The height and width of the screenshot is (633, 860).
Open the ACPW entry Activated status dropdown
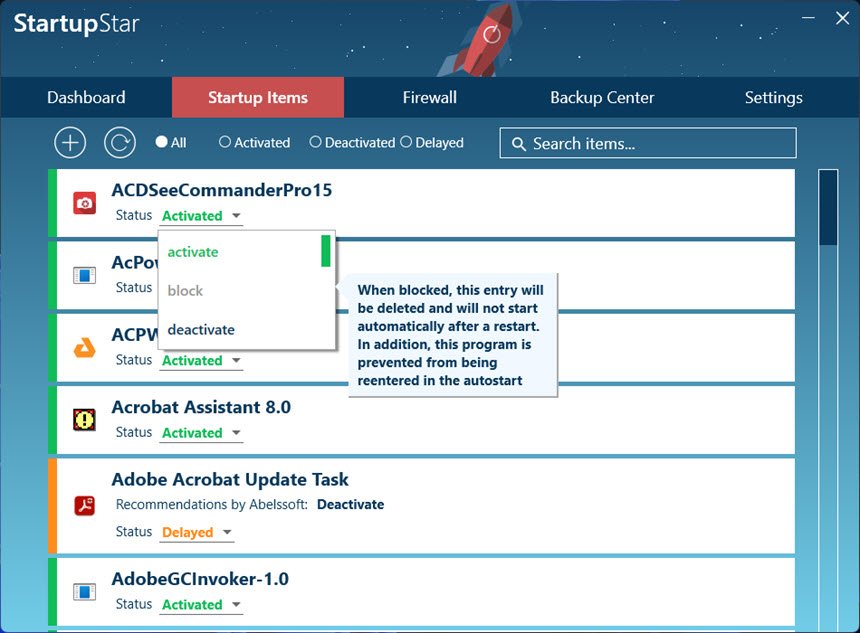[x=201, y=360]
